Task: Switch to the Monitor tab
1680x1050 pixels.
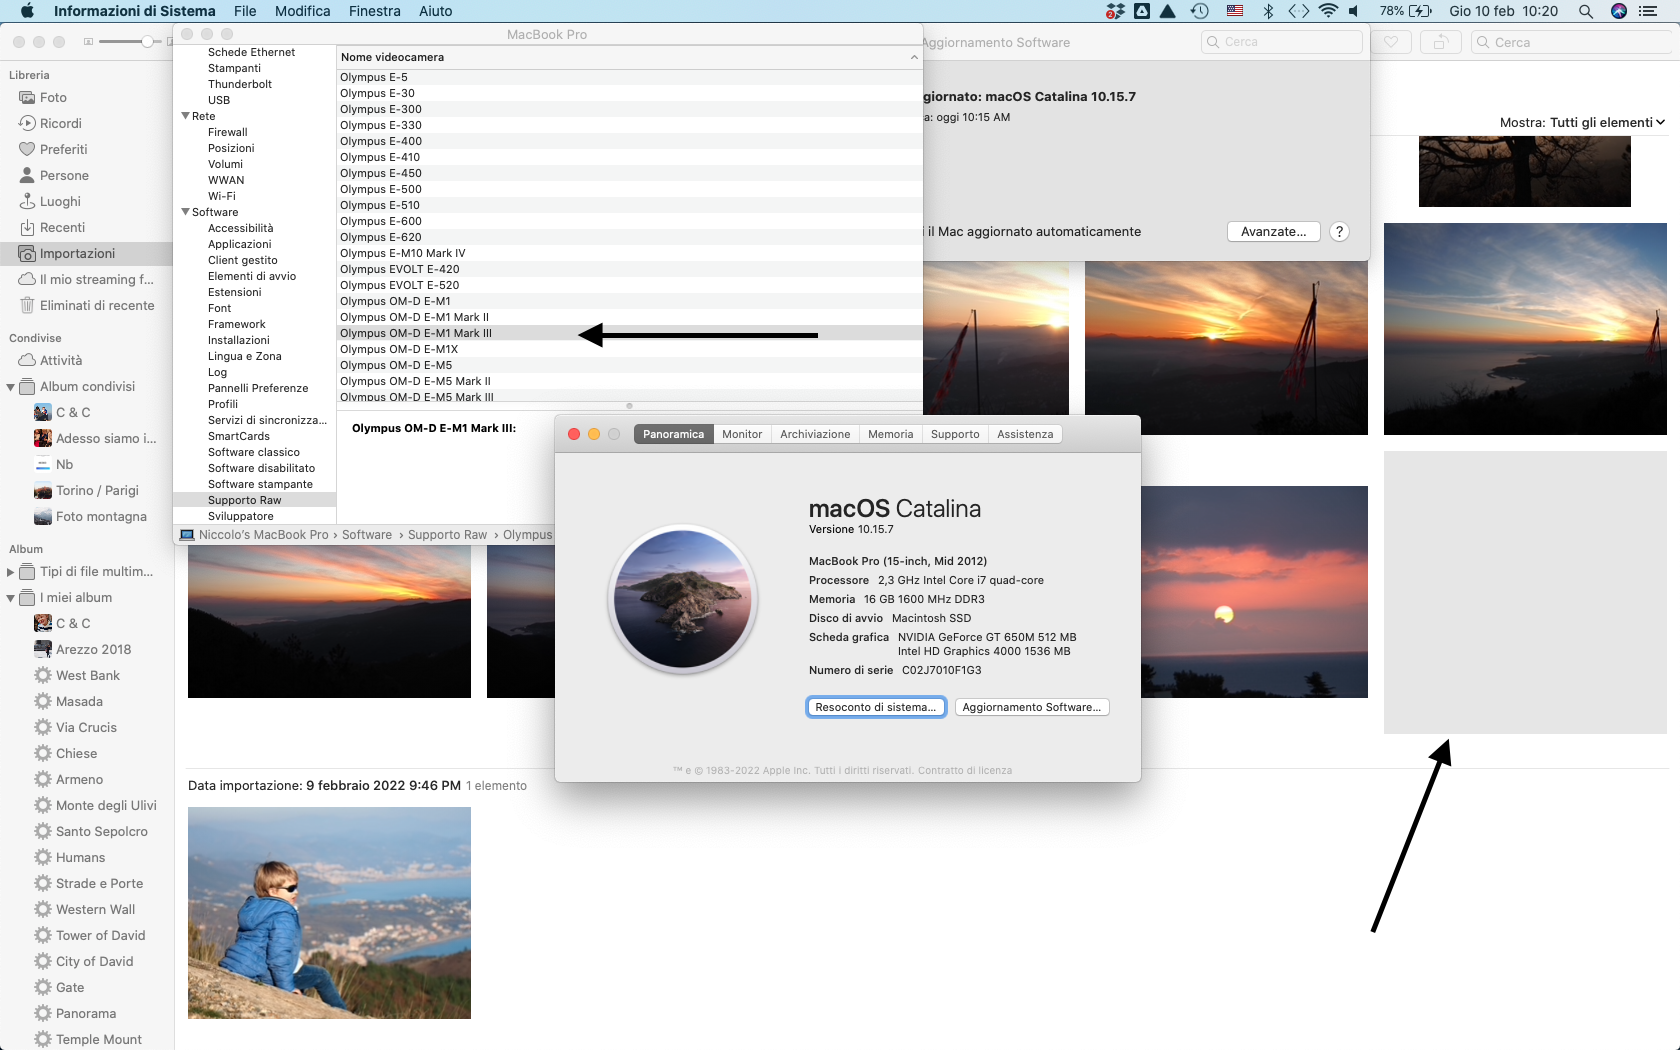Action: [x=742, y=434]
